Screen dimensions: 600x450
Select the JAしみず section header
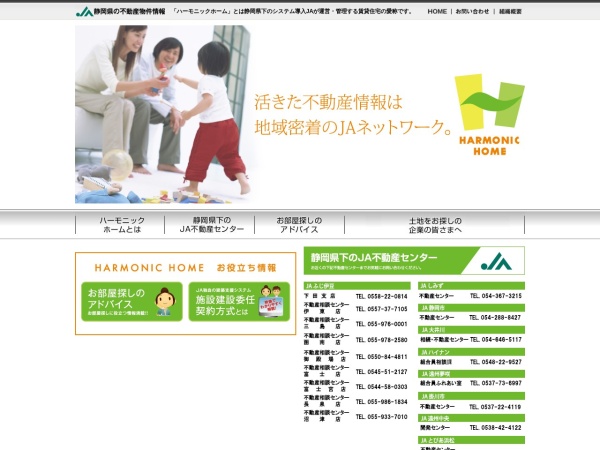click(471, 286)
